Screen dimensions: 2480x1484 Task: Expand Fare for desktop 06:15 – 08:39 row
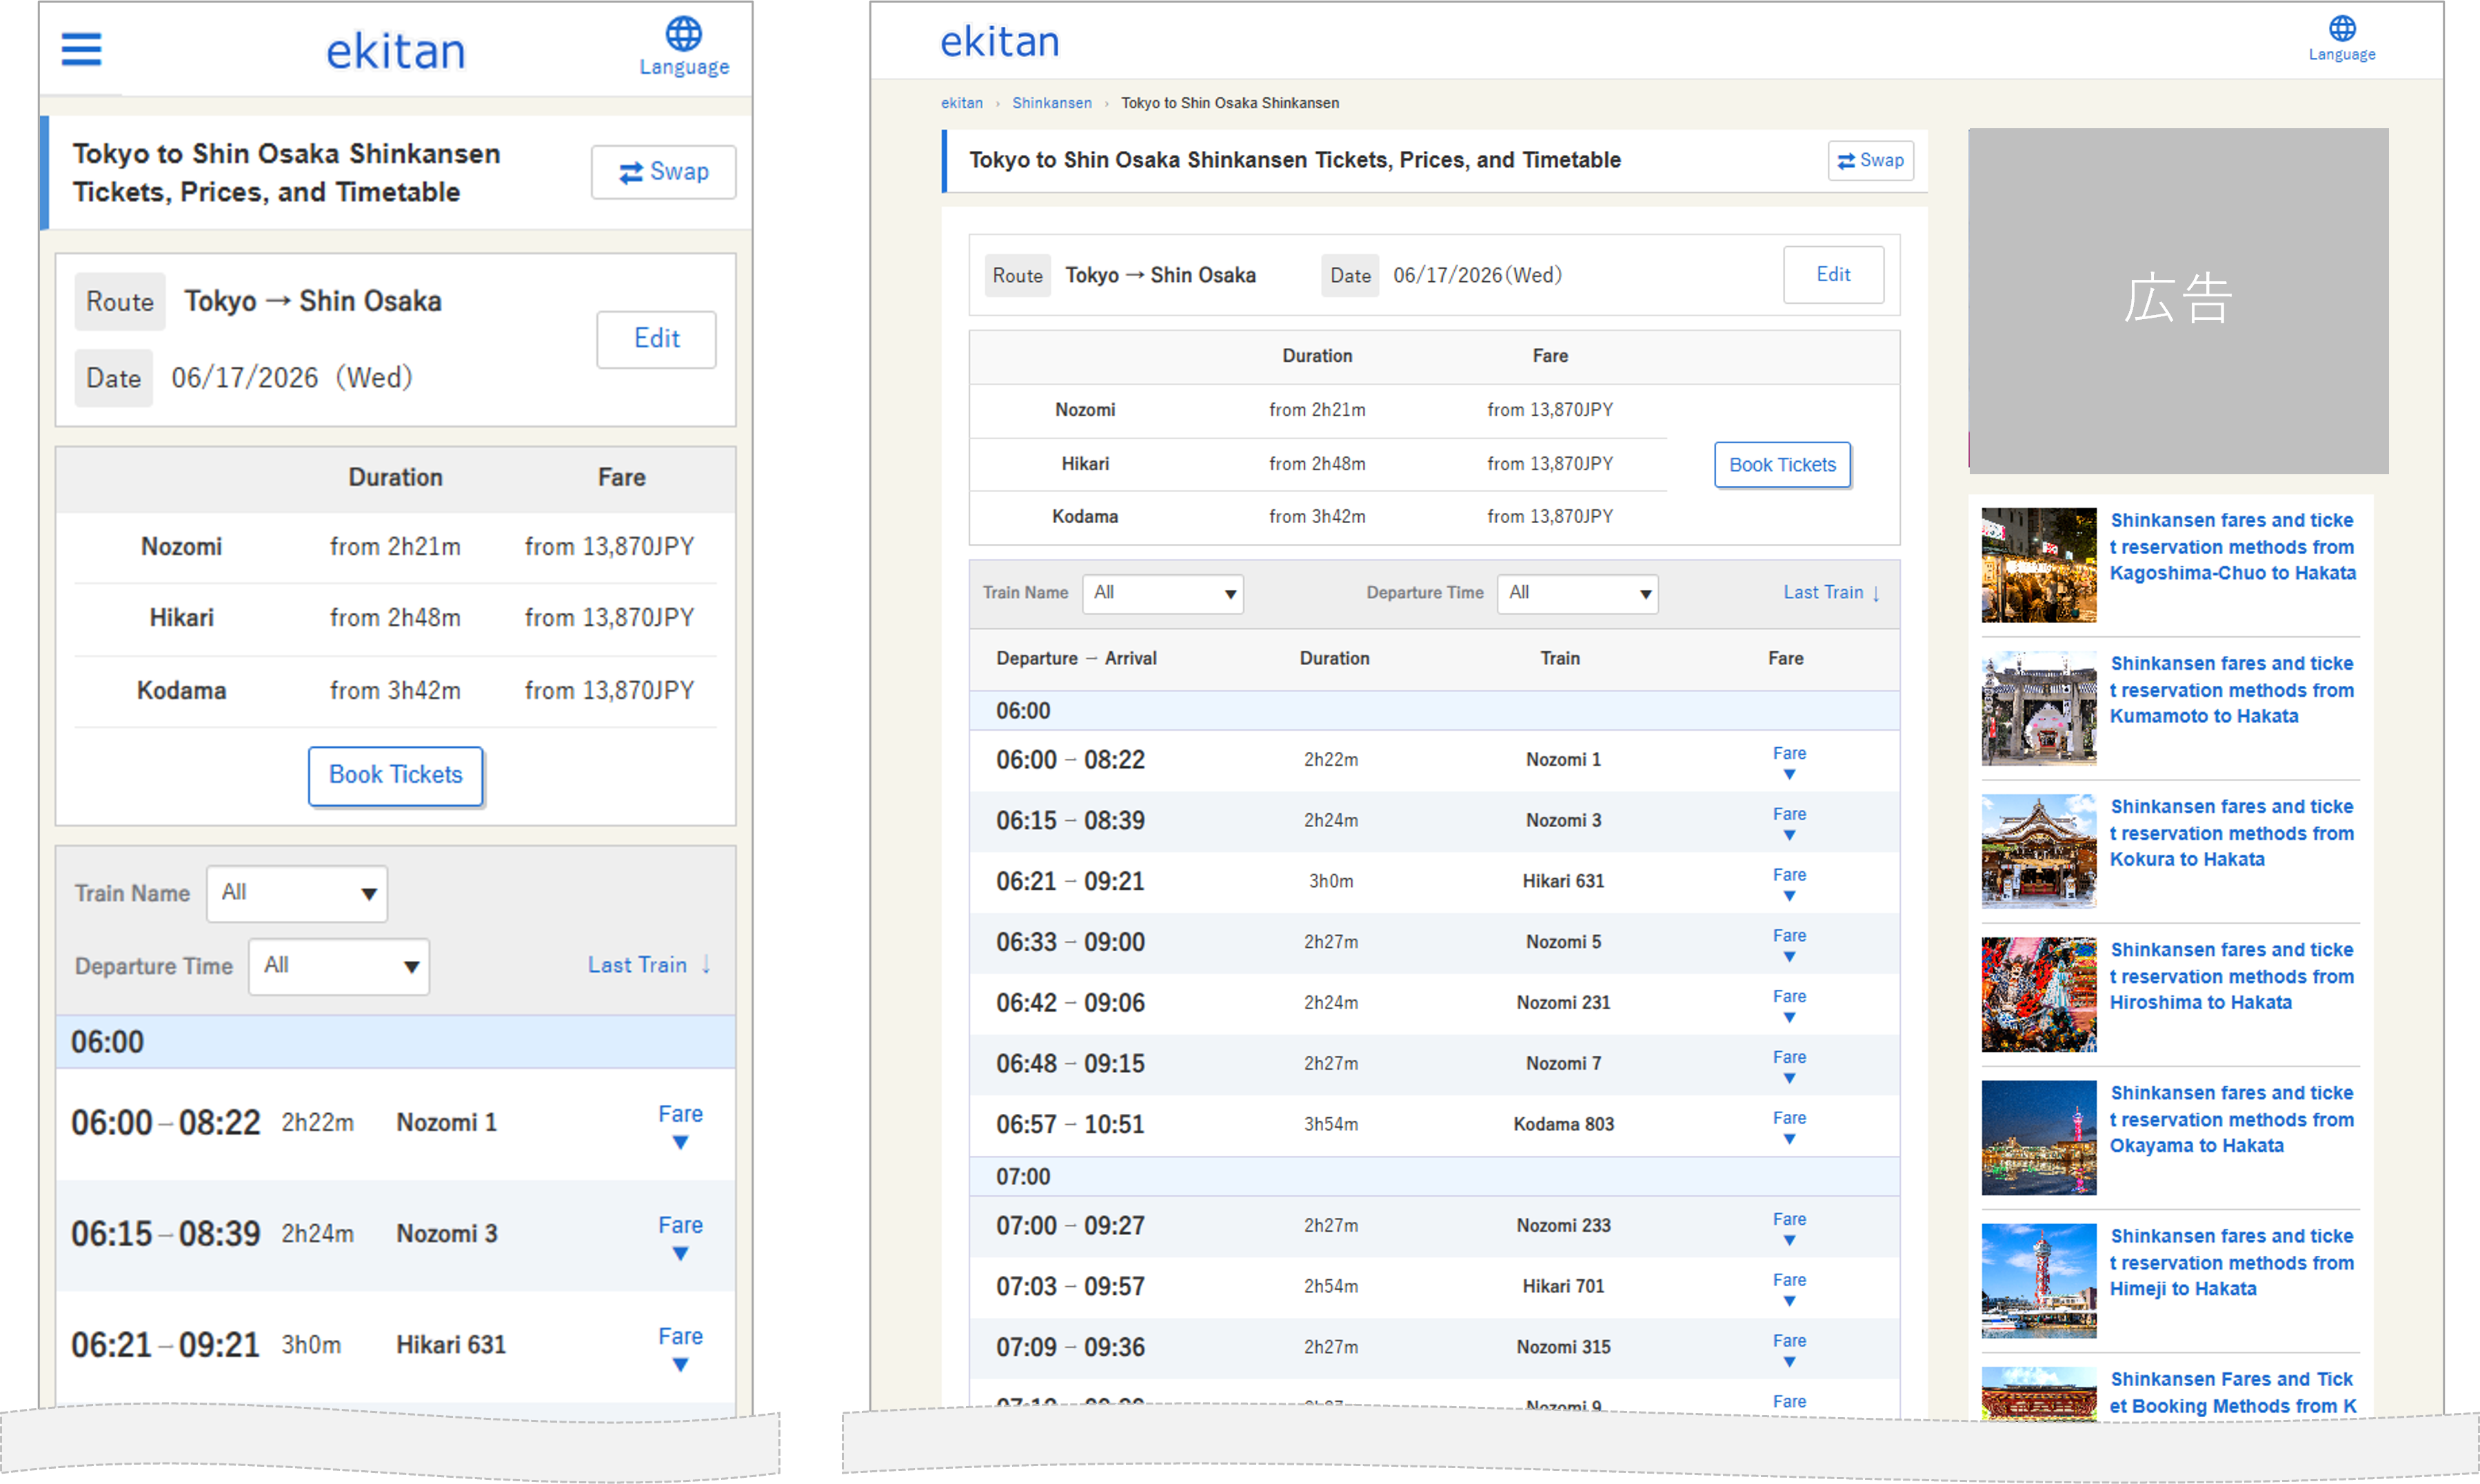1789,822
